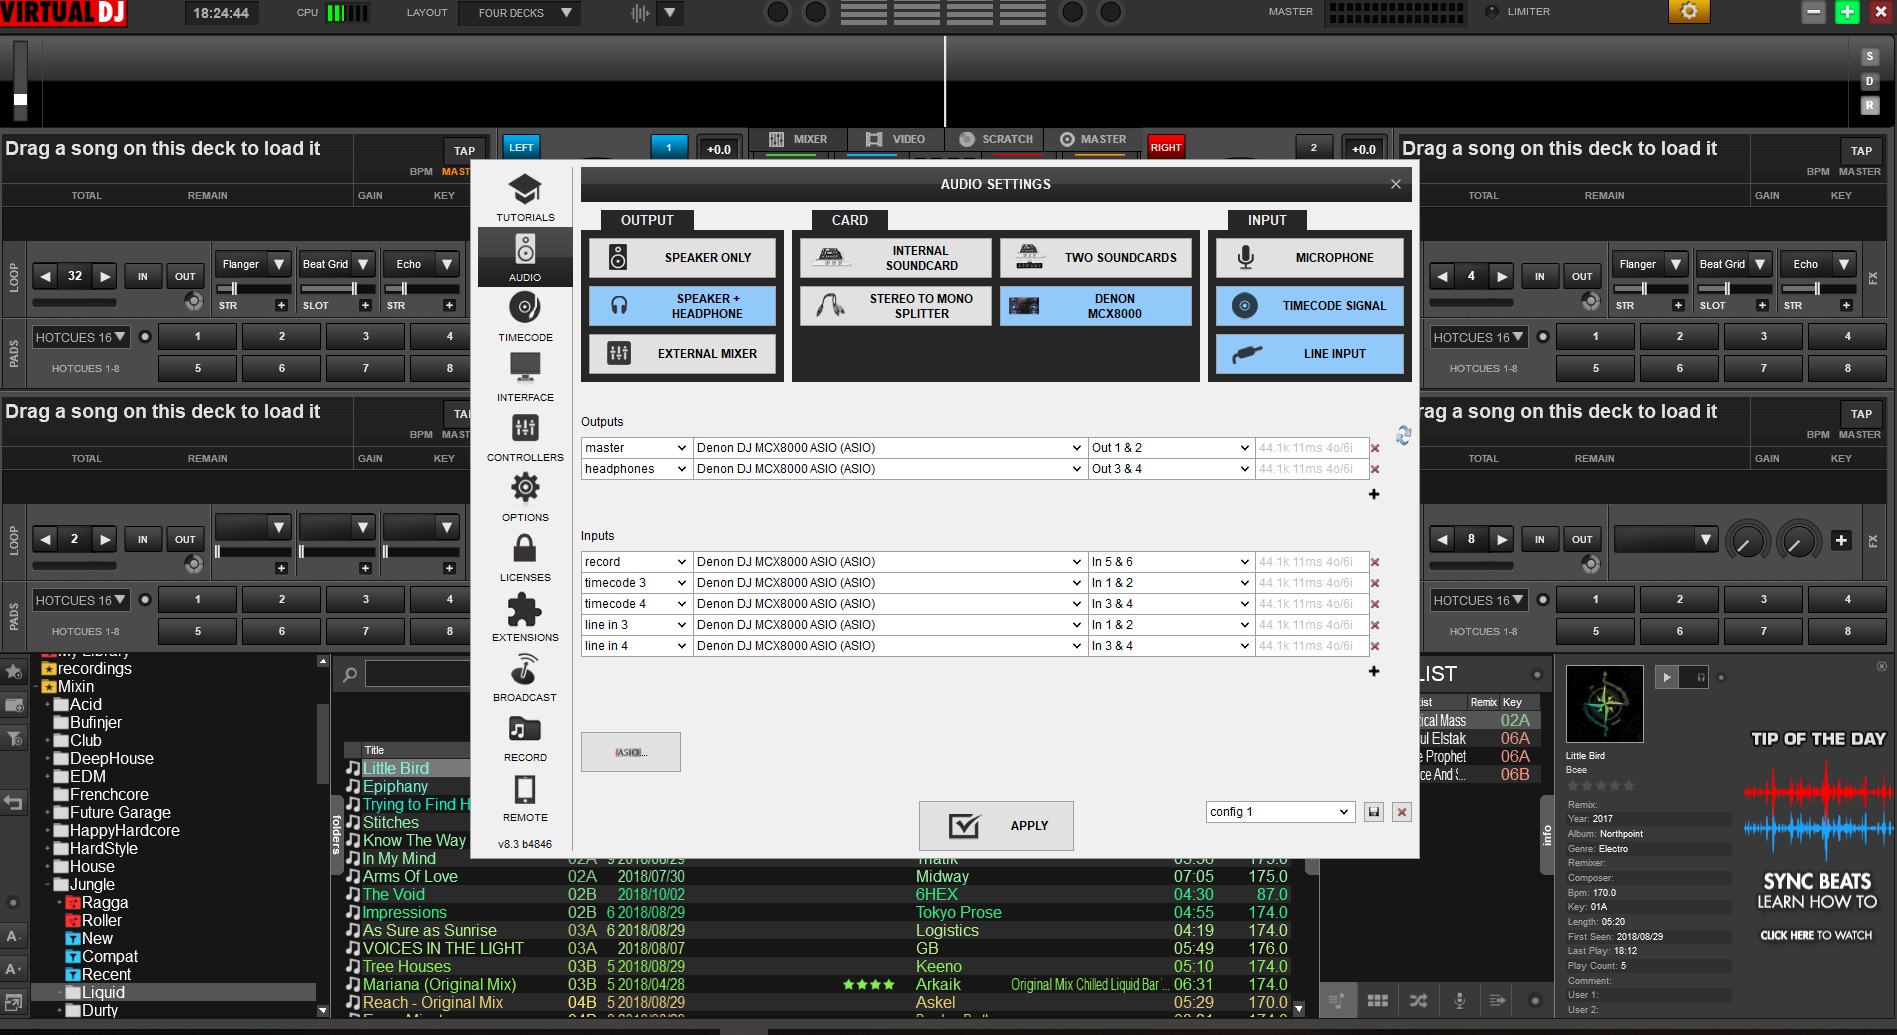Click the shuffle icon in sideview toolbar

pyautogui.click(x=1418, y=1000)
